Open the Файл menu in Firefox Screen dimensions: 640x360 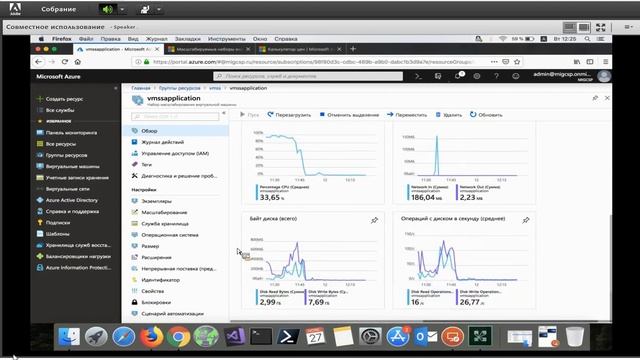point(86,39)
